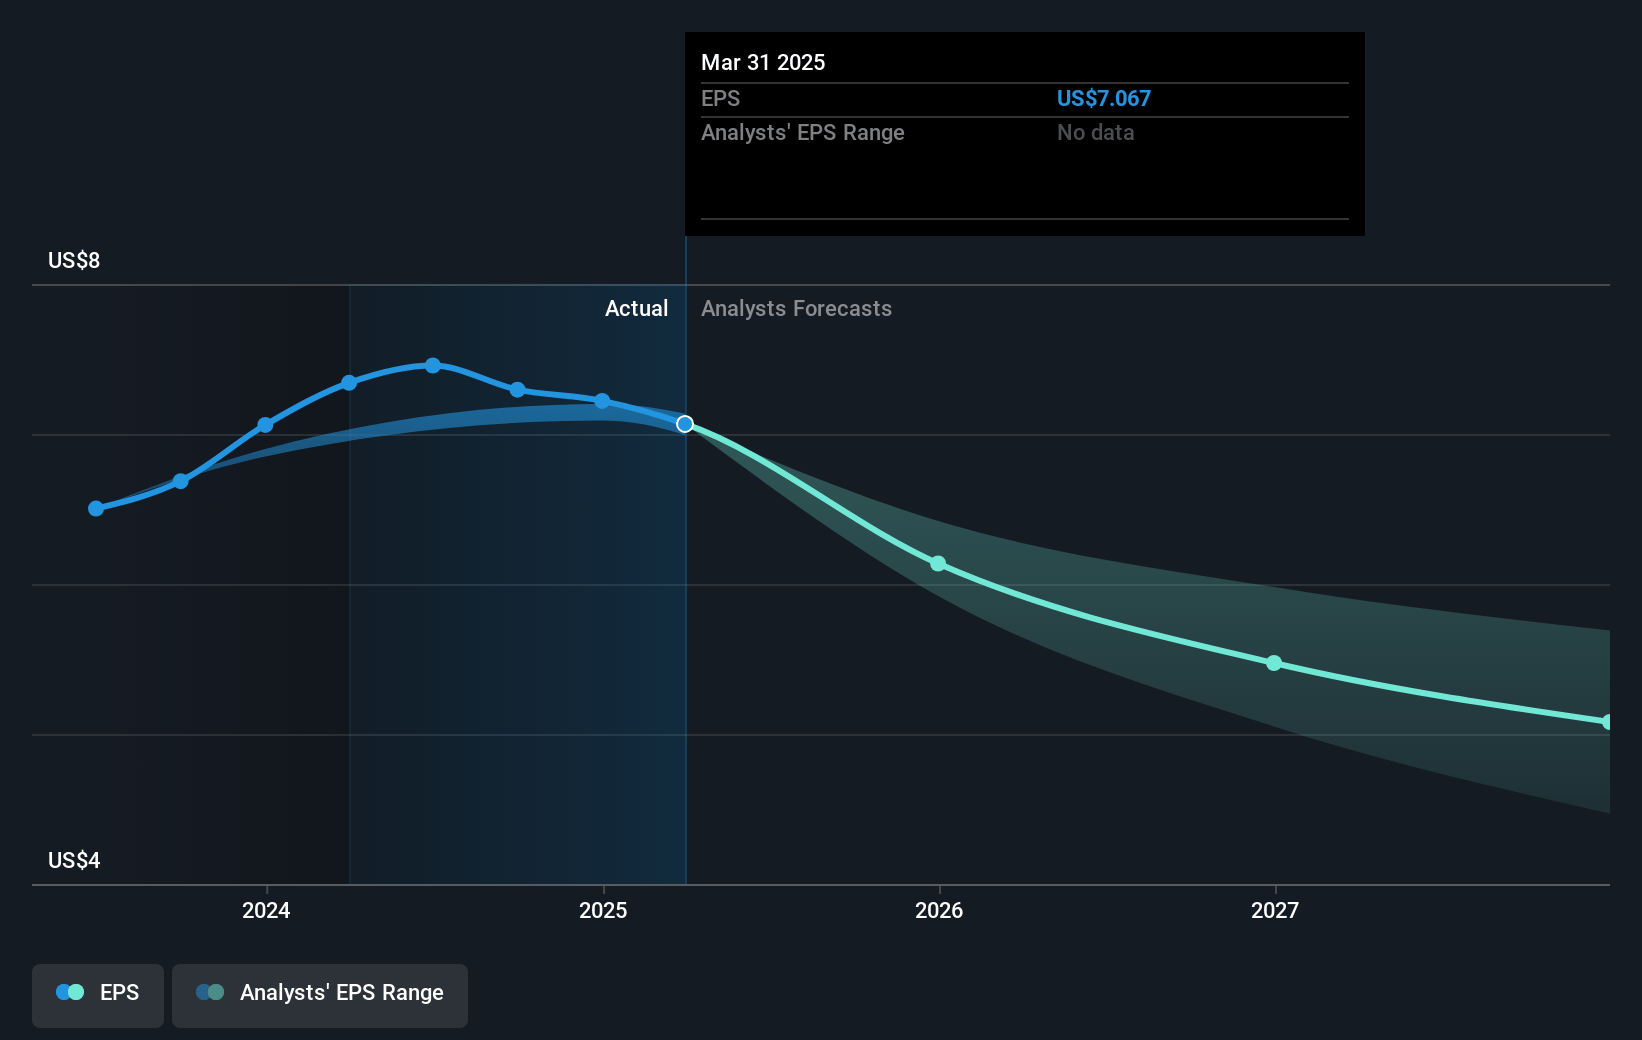
Task: Click the EPS point at second-quarter 2024
Action: point(349,383)
